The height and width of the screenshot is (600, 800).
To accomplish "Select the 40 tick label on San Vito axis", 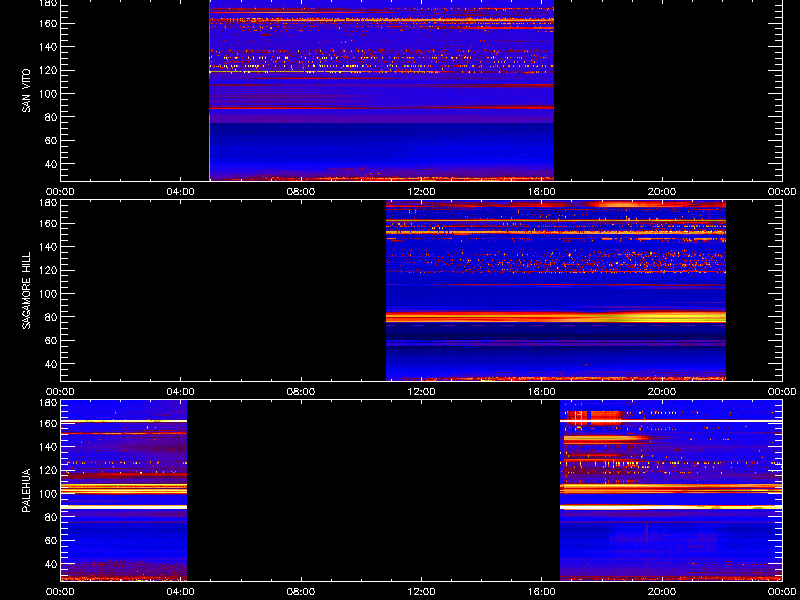I will 51,164.
